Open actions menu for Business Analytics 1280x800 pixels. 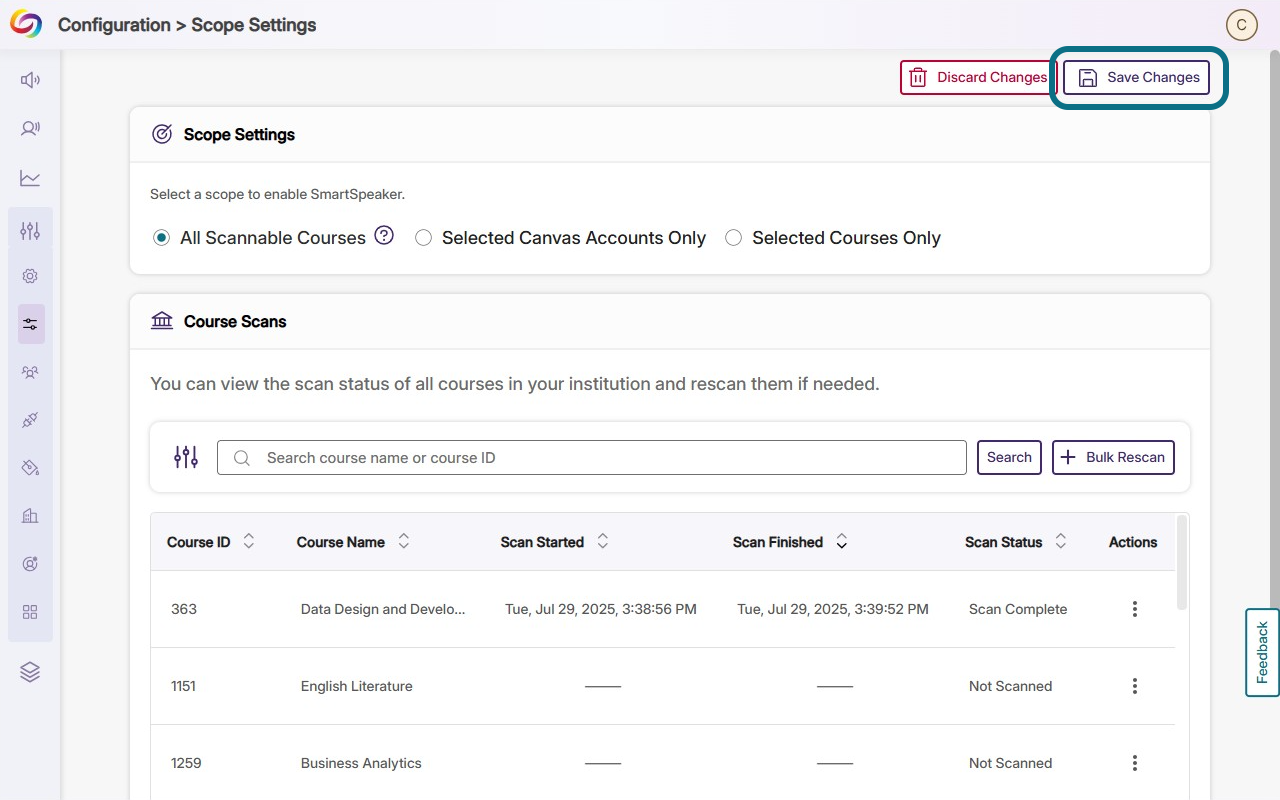pos(1135,763)
